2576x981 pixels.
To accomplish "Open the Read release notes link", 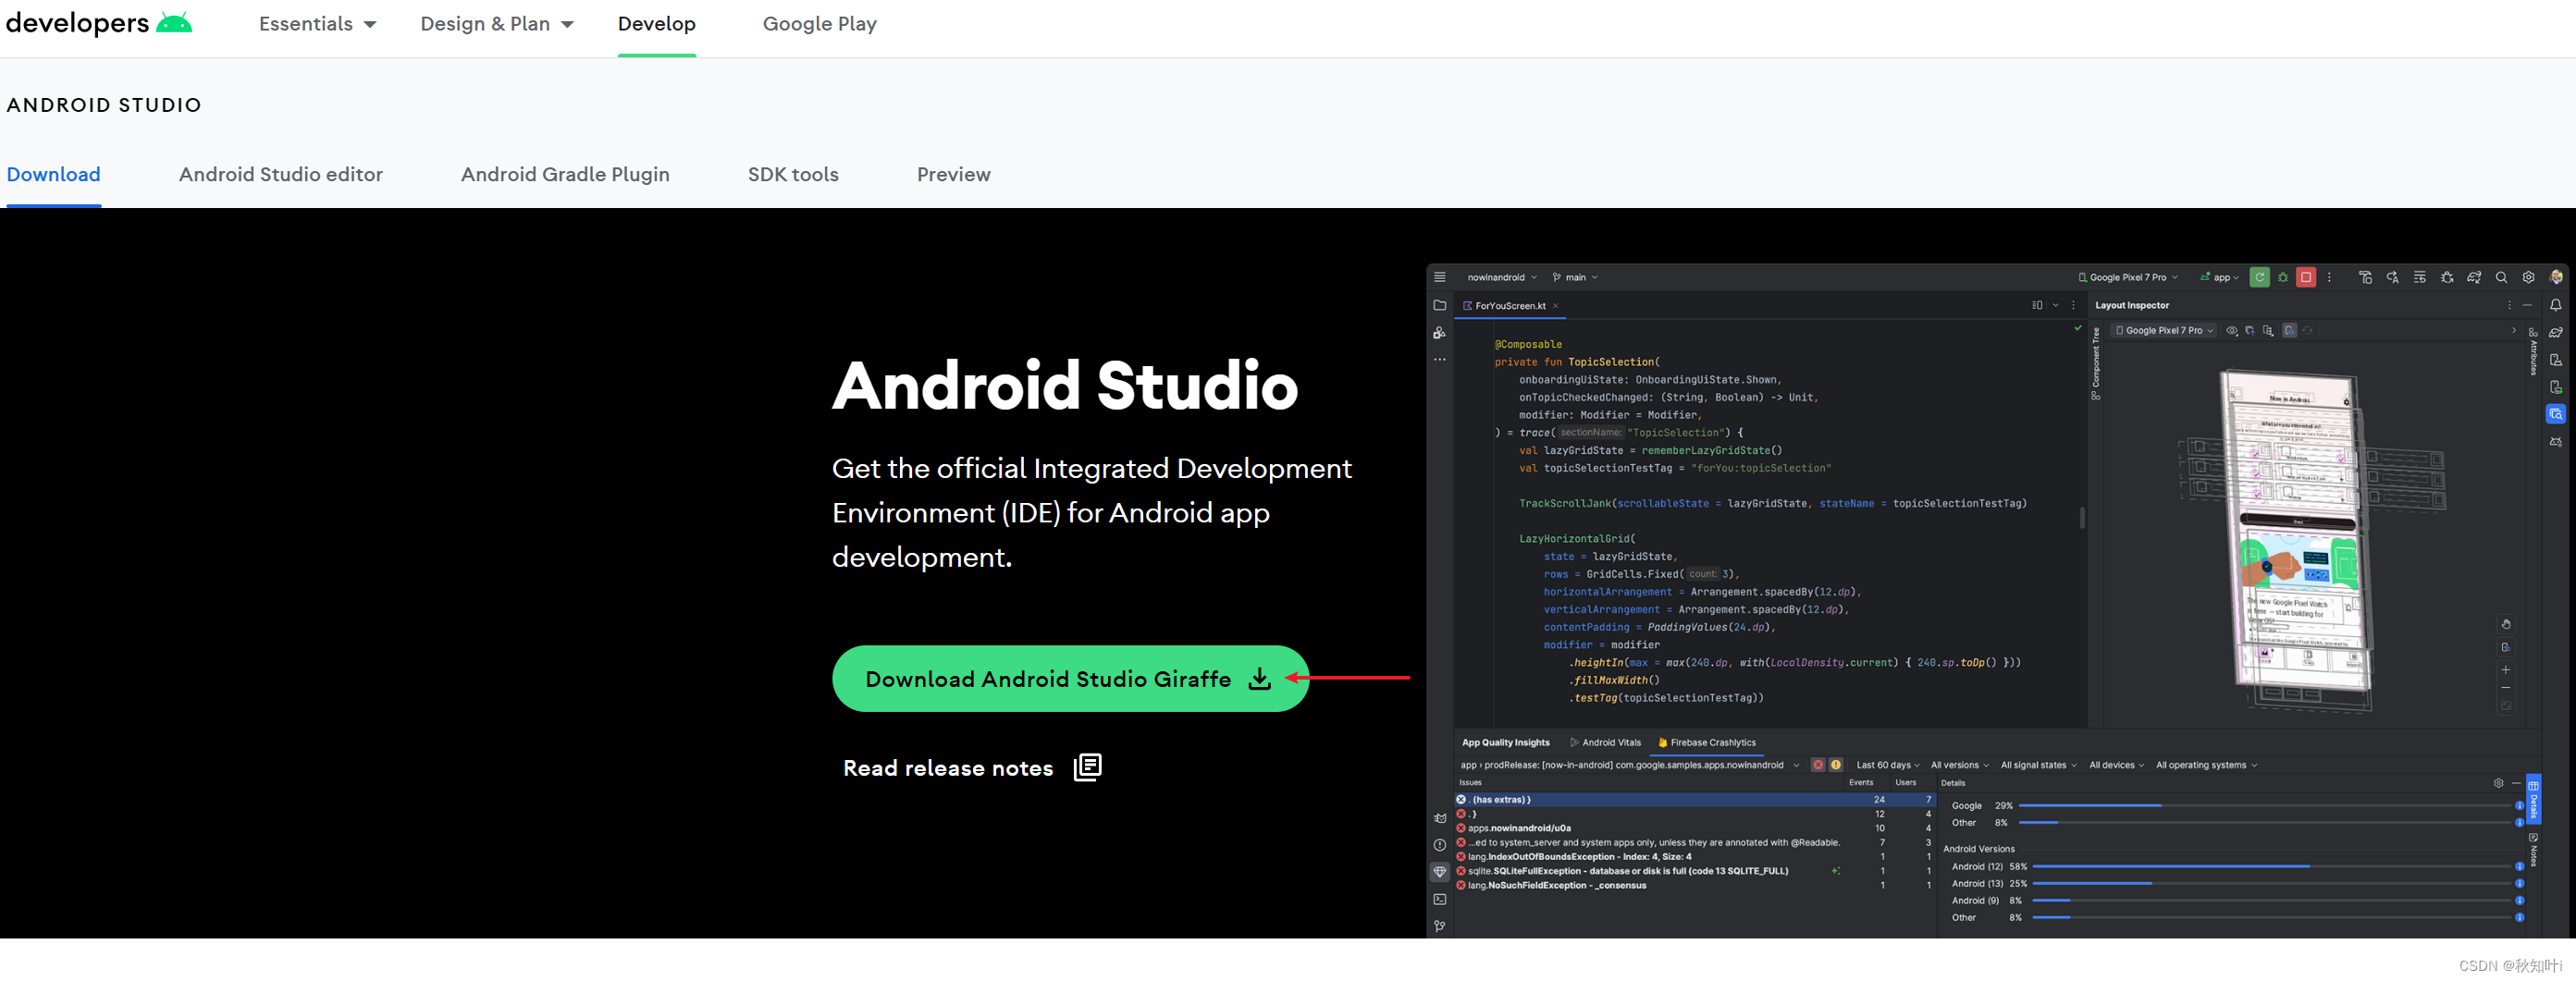I will click(971, 767).
